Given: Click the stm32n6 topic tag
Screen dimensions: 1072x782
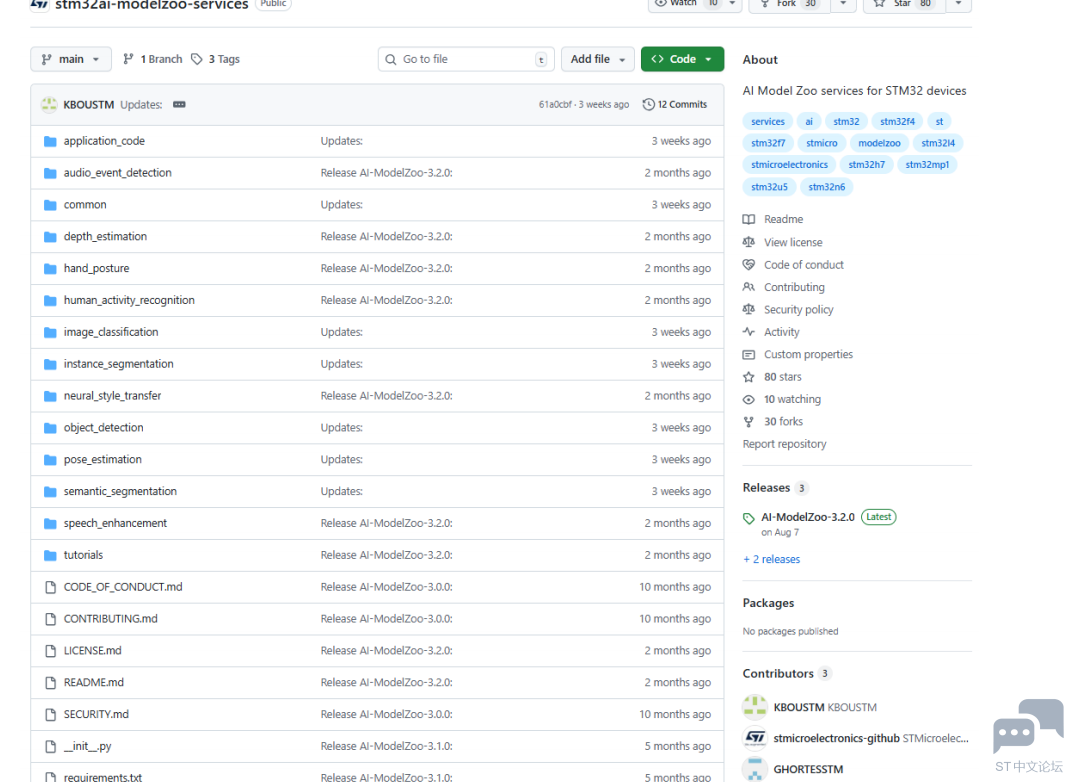Looking at the screenshot, I should click(826, 187).
